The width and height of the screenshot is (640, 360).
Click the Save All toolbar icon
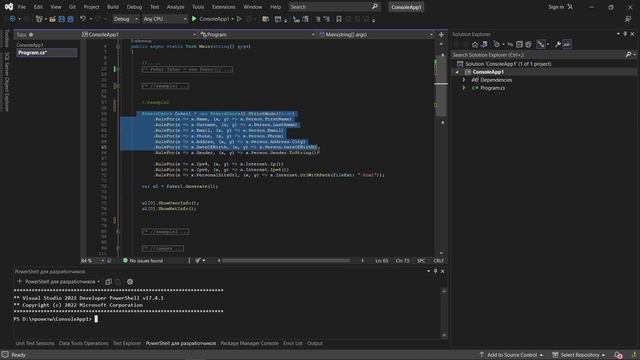point(70,19)
